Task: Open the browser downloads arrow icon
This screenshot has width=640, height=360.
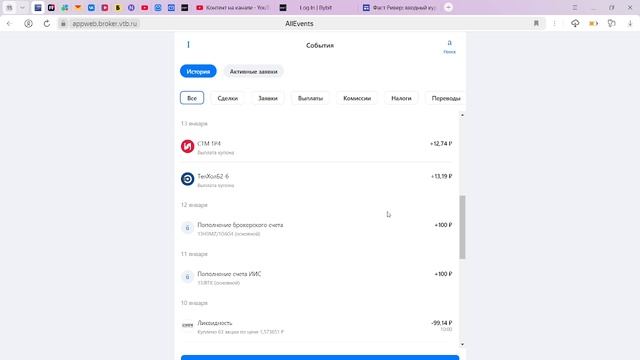Action: coord(630,24)
